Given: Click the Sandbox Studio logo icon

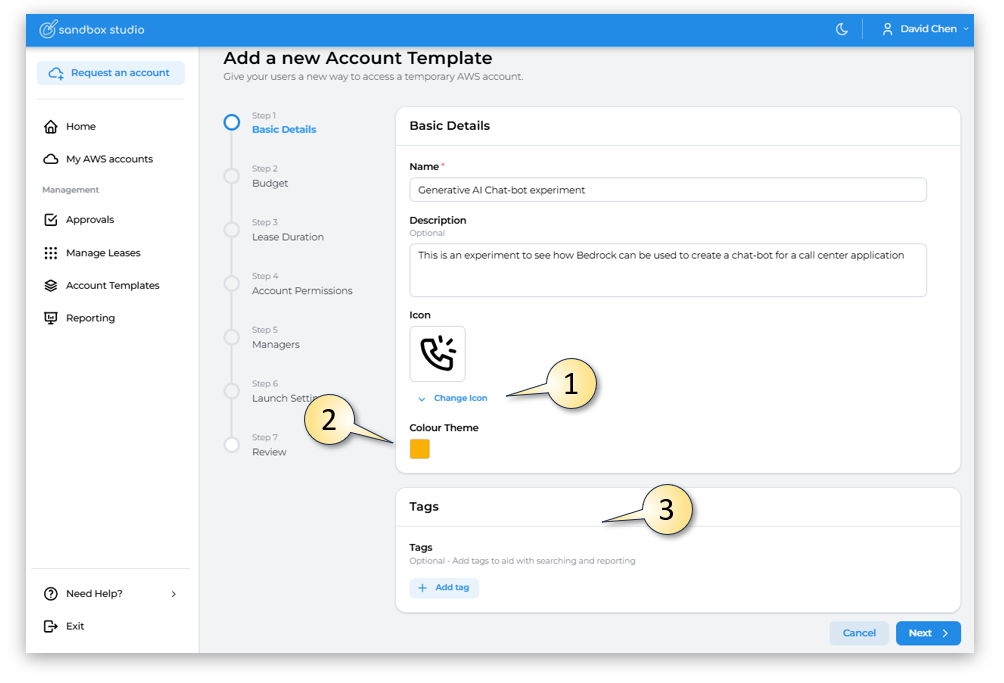Looking at the screenshot, I should pos(47,30).
